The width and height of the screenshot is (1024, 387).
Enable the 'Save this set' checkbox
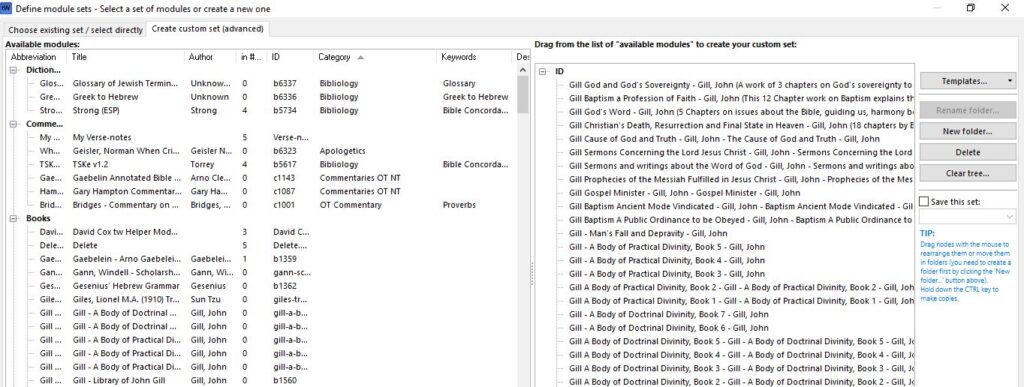click(924, 202)
